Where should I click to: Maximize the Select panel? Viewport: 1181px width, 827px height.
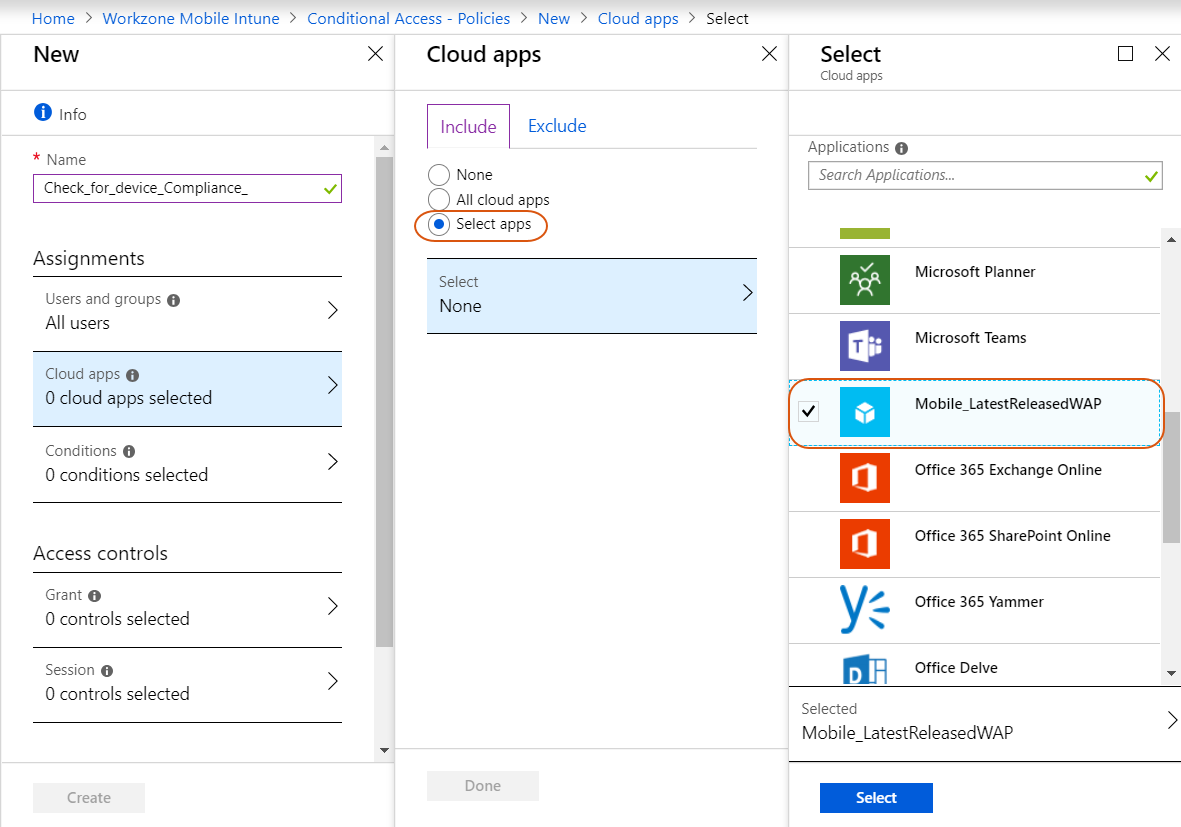coord(1125,53)
